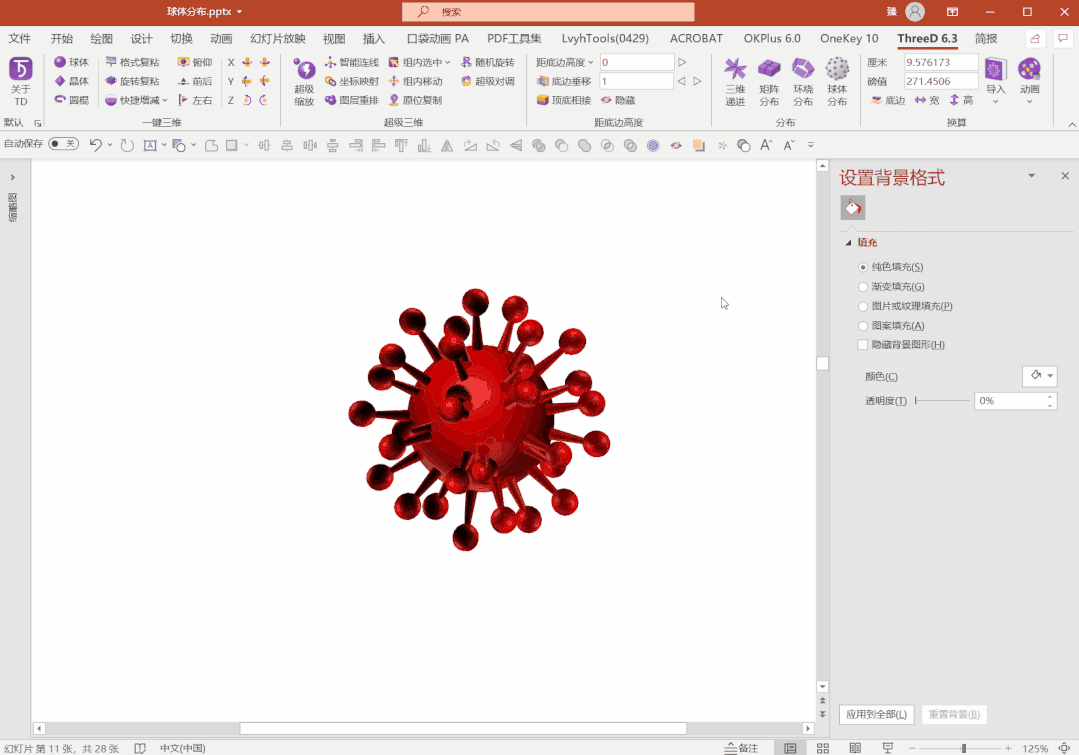Viewport: 1079px width, 755px height.
Task: Click the undo arrow in quick toolbar
Action: pos(96,145)
